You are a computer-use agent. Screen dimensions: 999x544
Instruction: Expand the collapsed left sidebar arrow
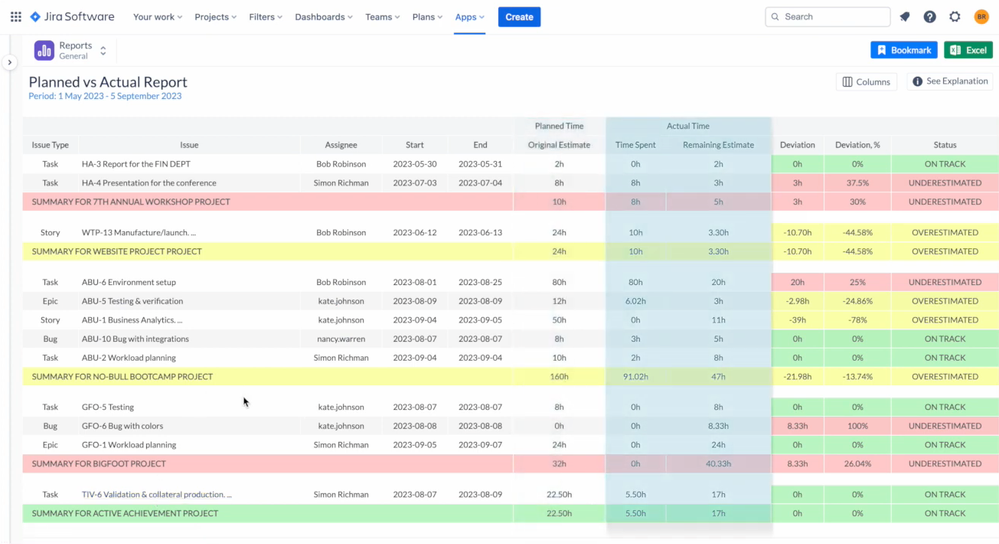[x=10, y=62]
